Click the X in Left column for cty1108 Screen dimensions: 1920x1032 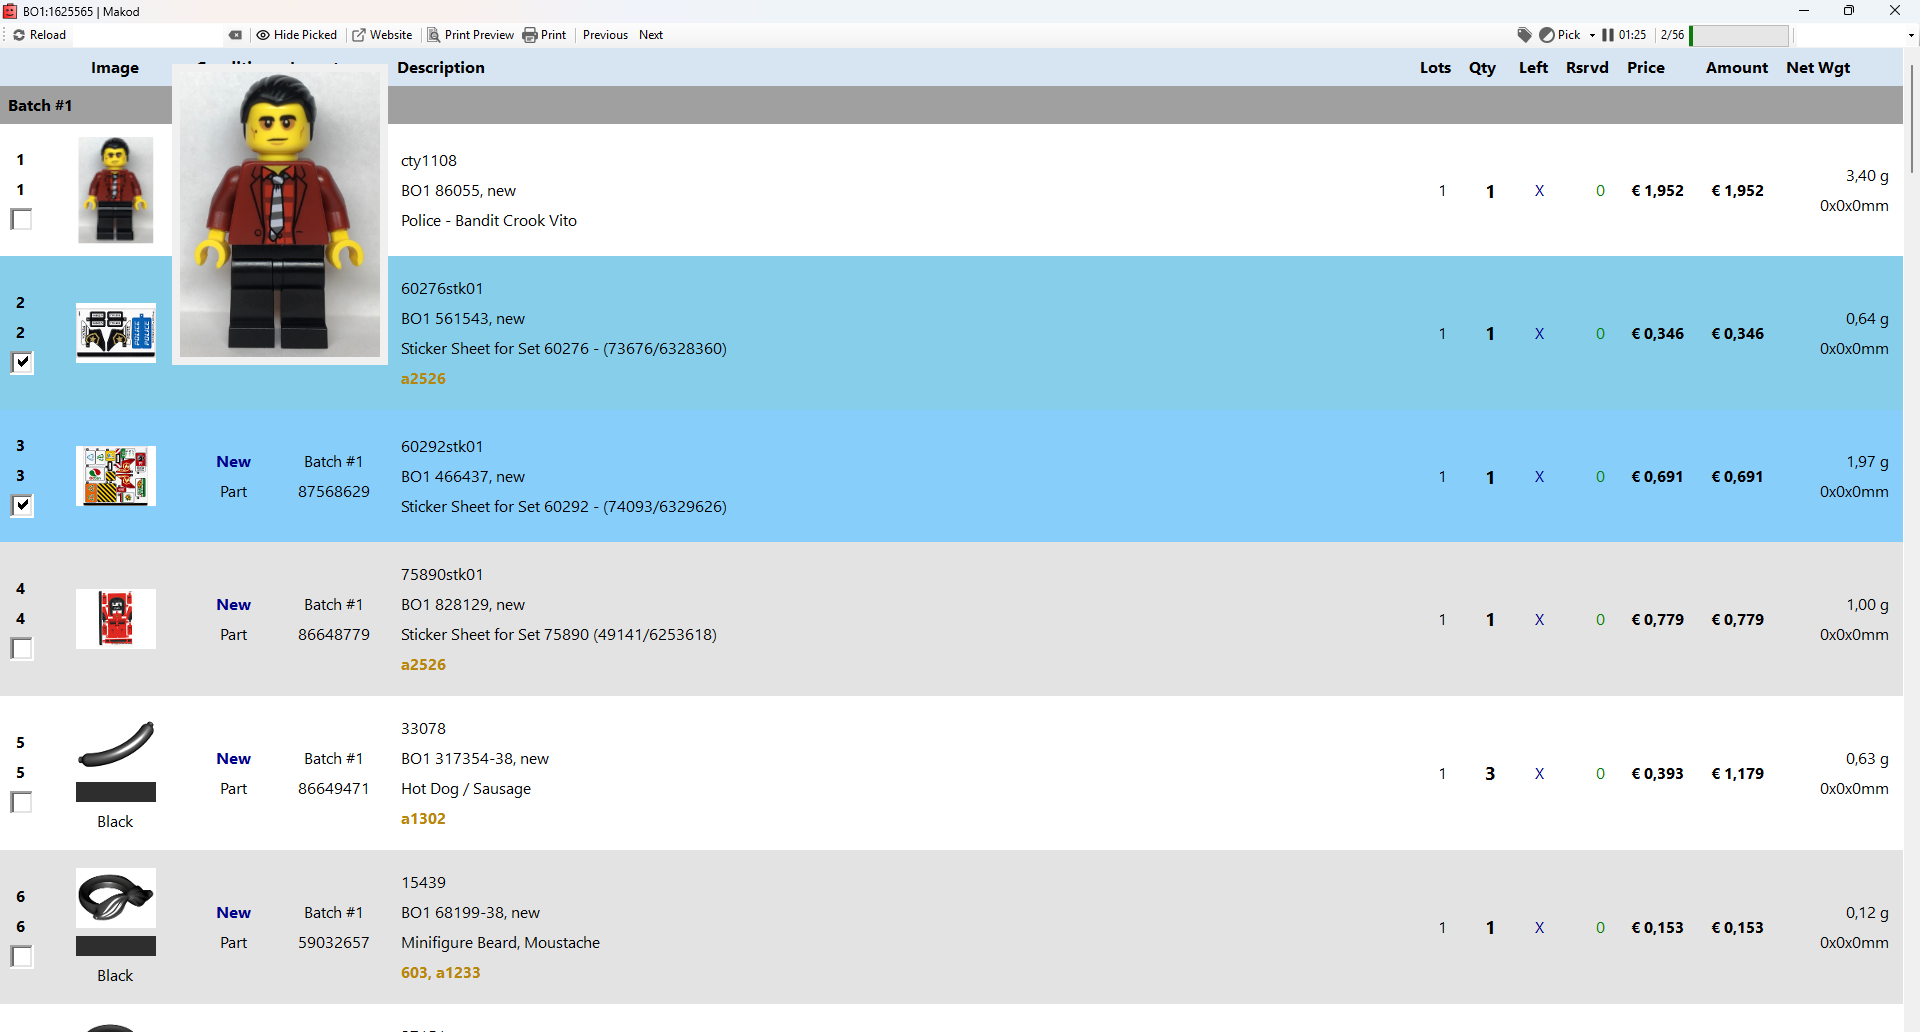point(1539,191)
